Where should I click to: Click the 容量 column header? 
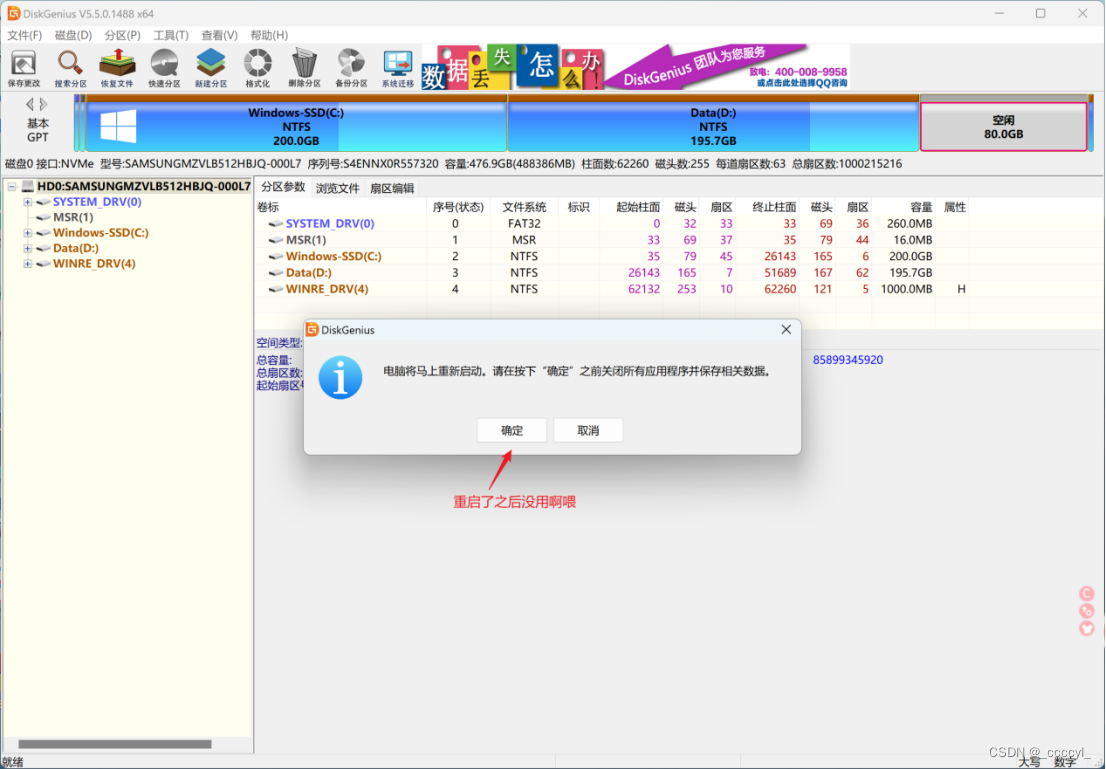904,207
